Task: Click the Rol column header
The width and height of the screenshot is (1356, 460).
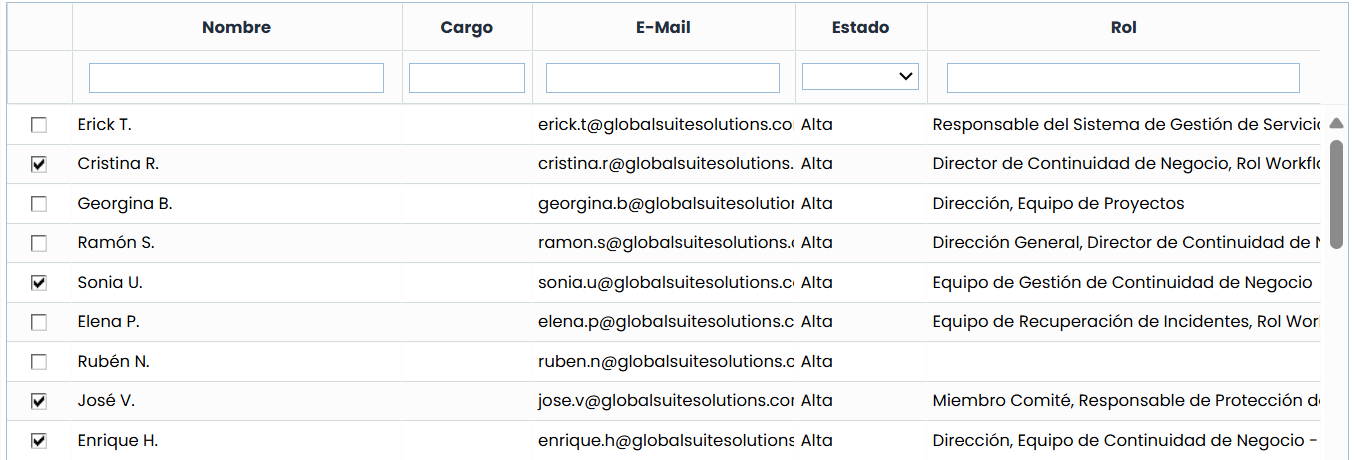Action: (x=1123, y=28)
